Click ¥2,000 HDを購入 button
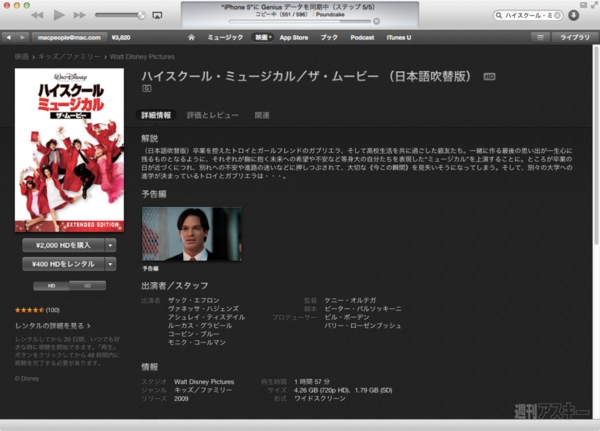This screenshot has height=431, width=600. (63, 245)
